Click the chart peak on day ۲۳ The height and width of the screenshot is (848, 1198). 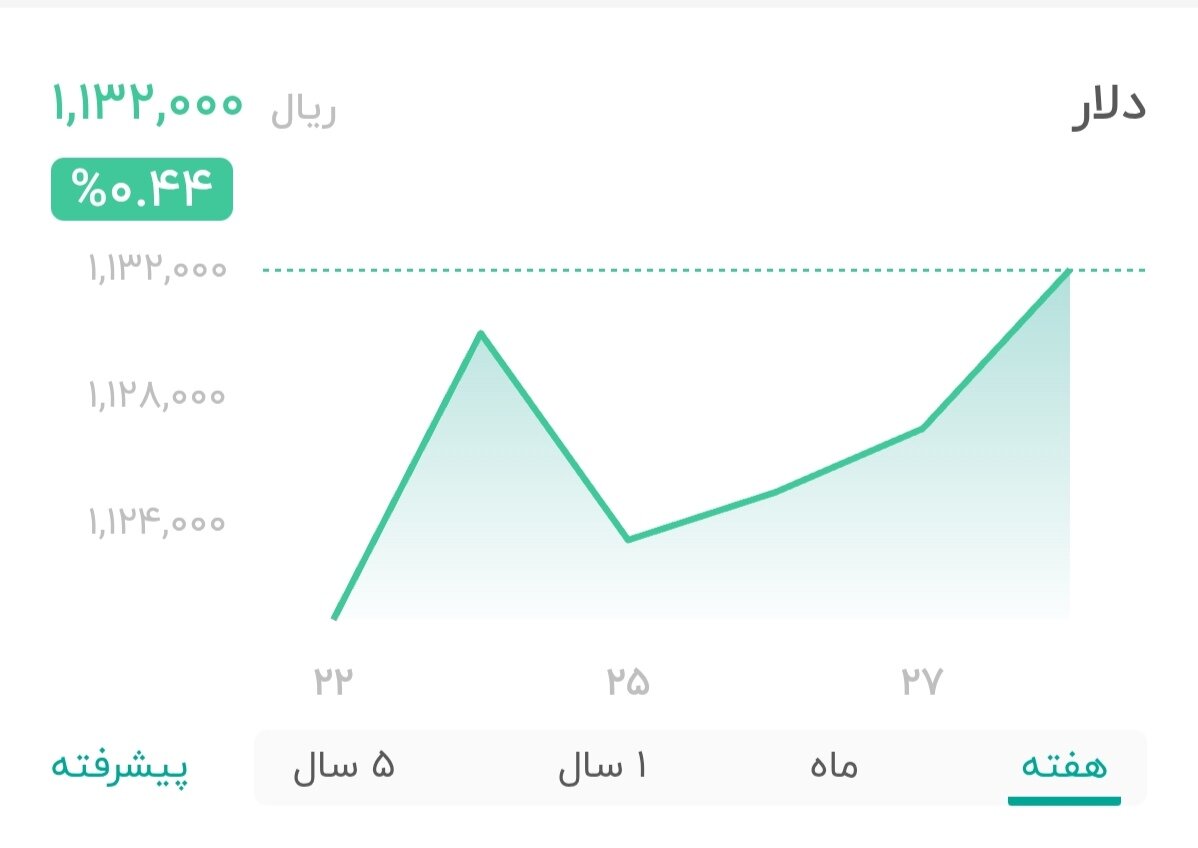point(482,332)
